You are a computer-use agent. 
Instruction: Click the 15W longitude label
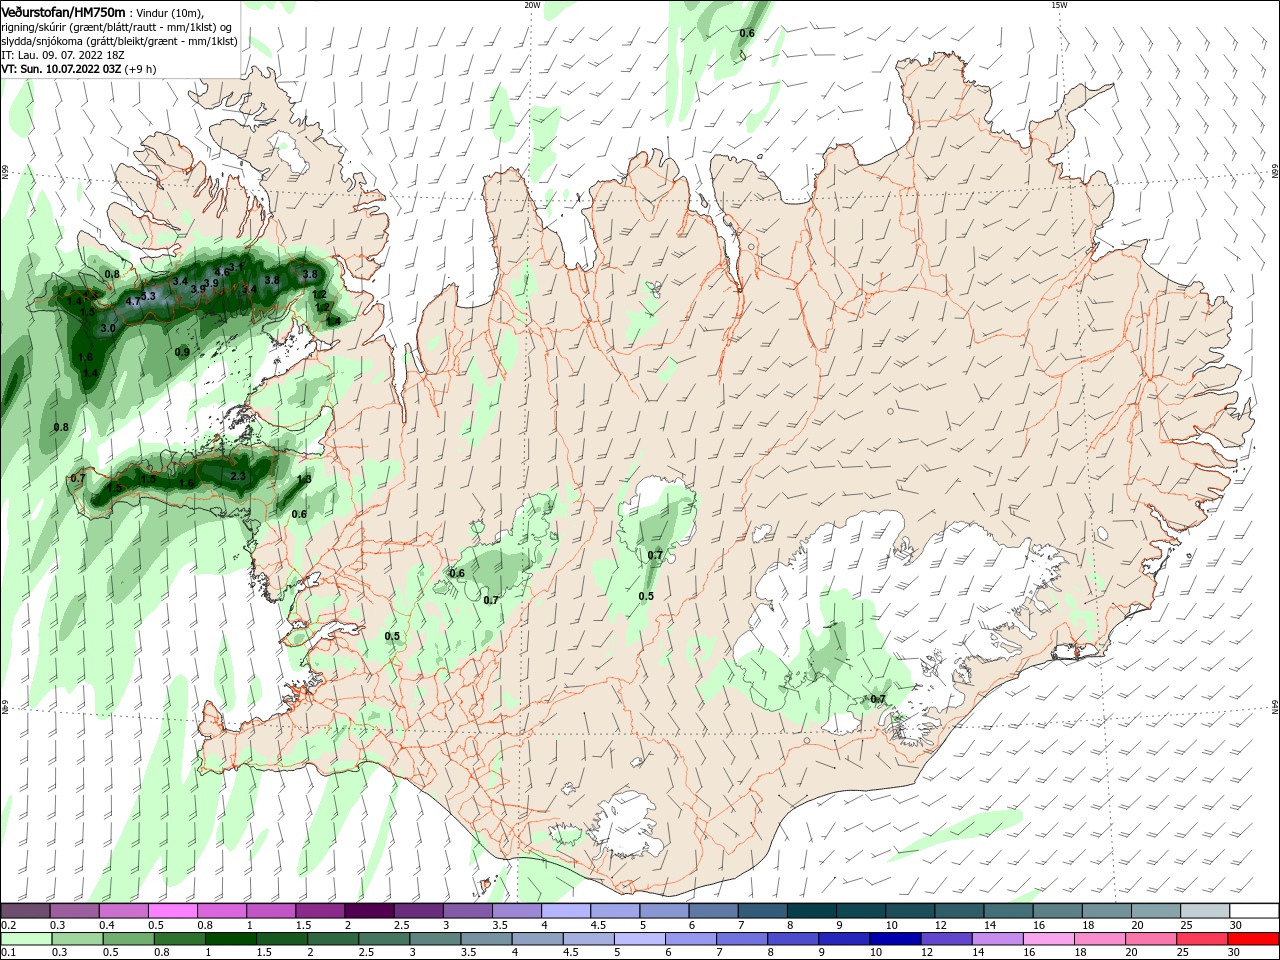1058,5
